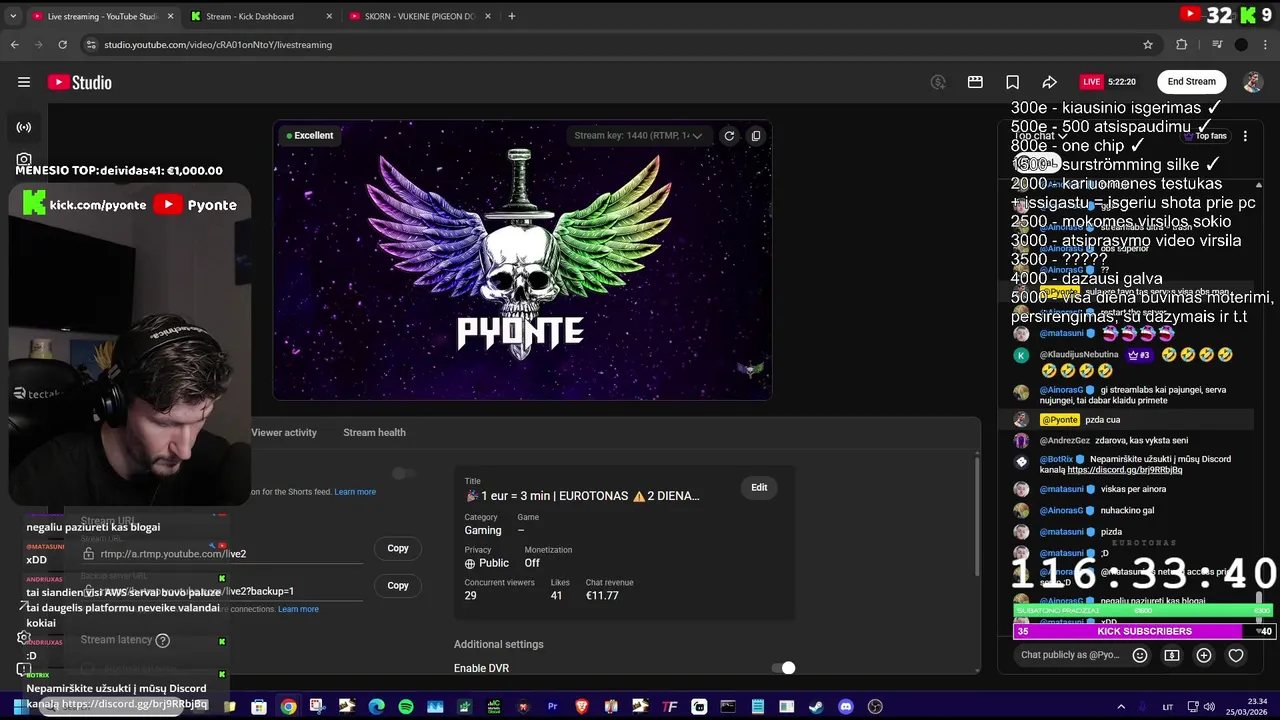Image resolution: width=1280 pixels, height=720 pixels.
Task: Send a heart reaction in chat
Action: pyautogui.click(x=1236, y=655)
